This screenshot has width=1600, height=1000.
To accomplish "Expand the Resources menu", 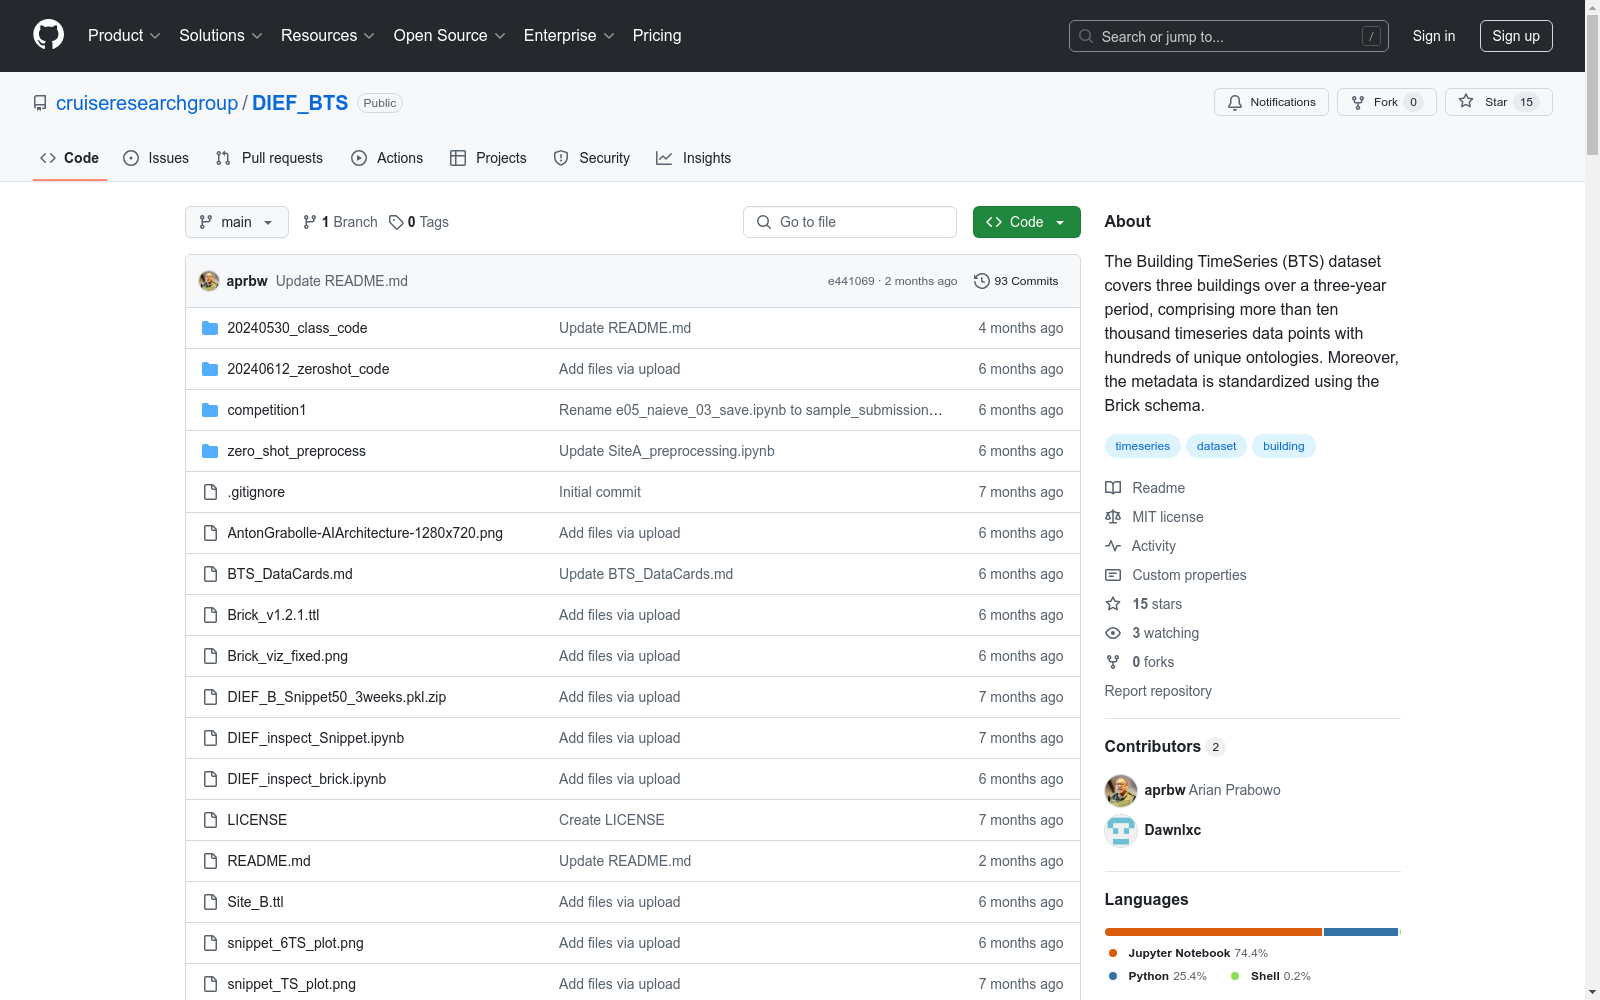I will 328,35.
